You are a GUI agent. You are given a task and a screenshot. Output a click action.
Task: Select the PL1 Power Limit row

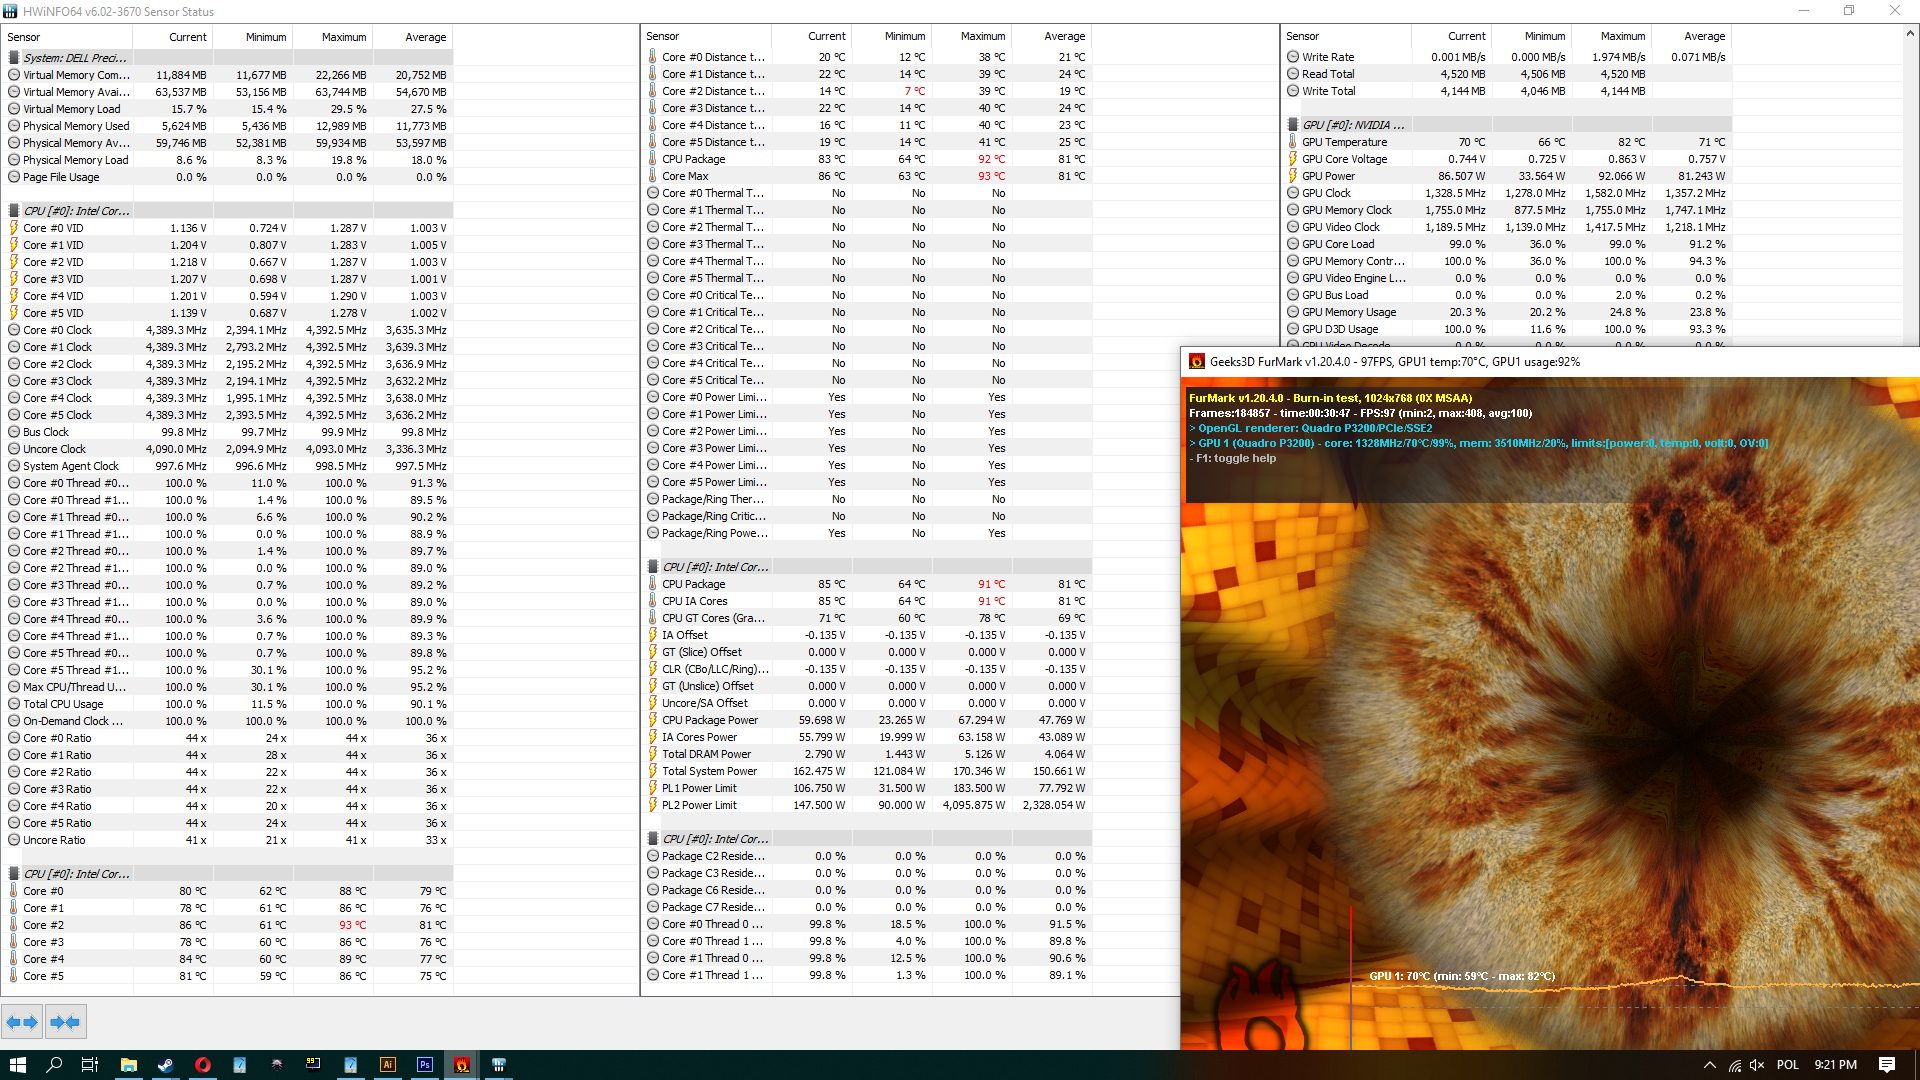pos(867,788)
